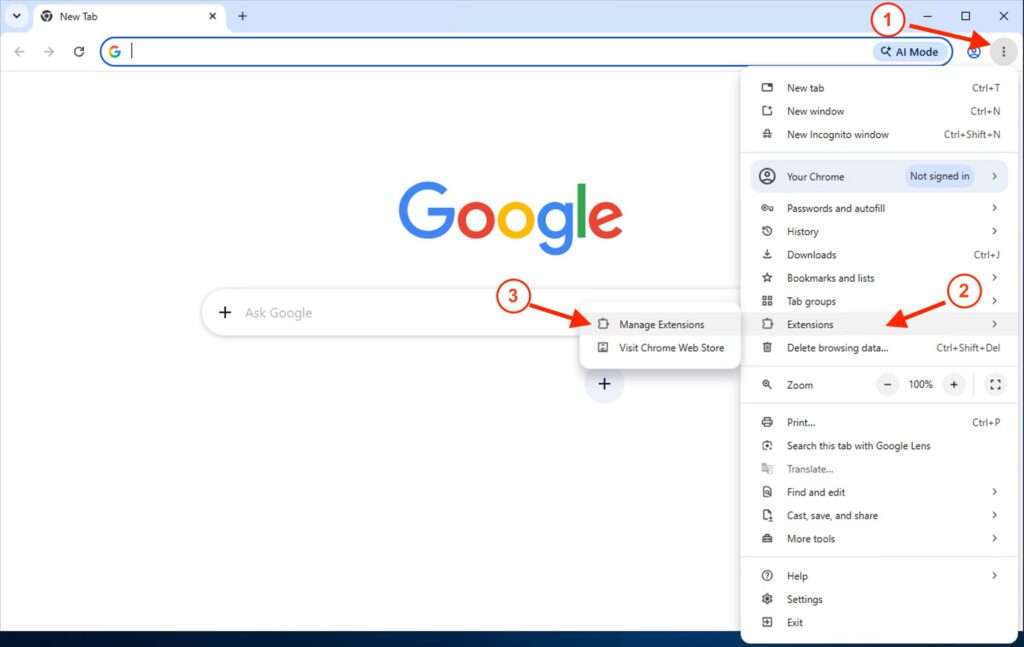The height and width of the screenshot is (647, 1024).
Task: Increase zoom with plus button
Action: 954,385
